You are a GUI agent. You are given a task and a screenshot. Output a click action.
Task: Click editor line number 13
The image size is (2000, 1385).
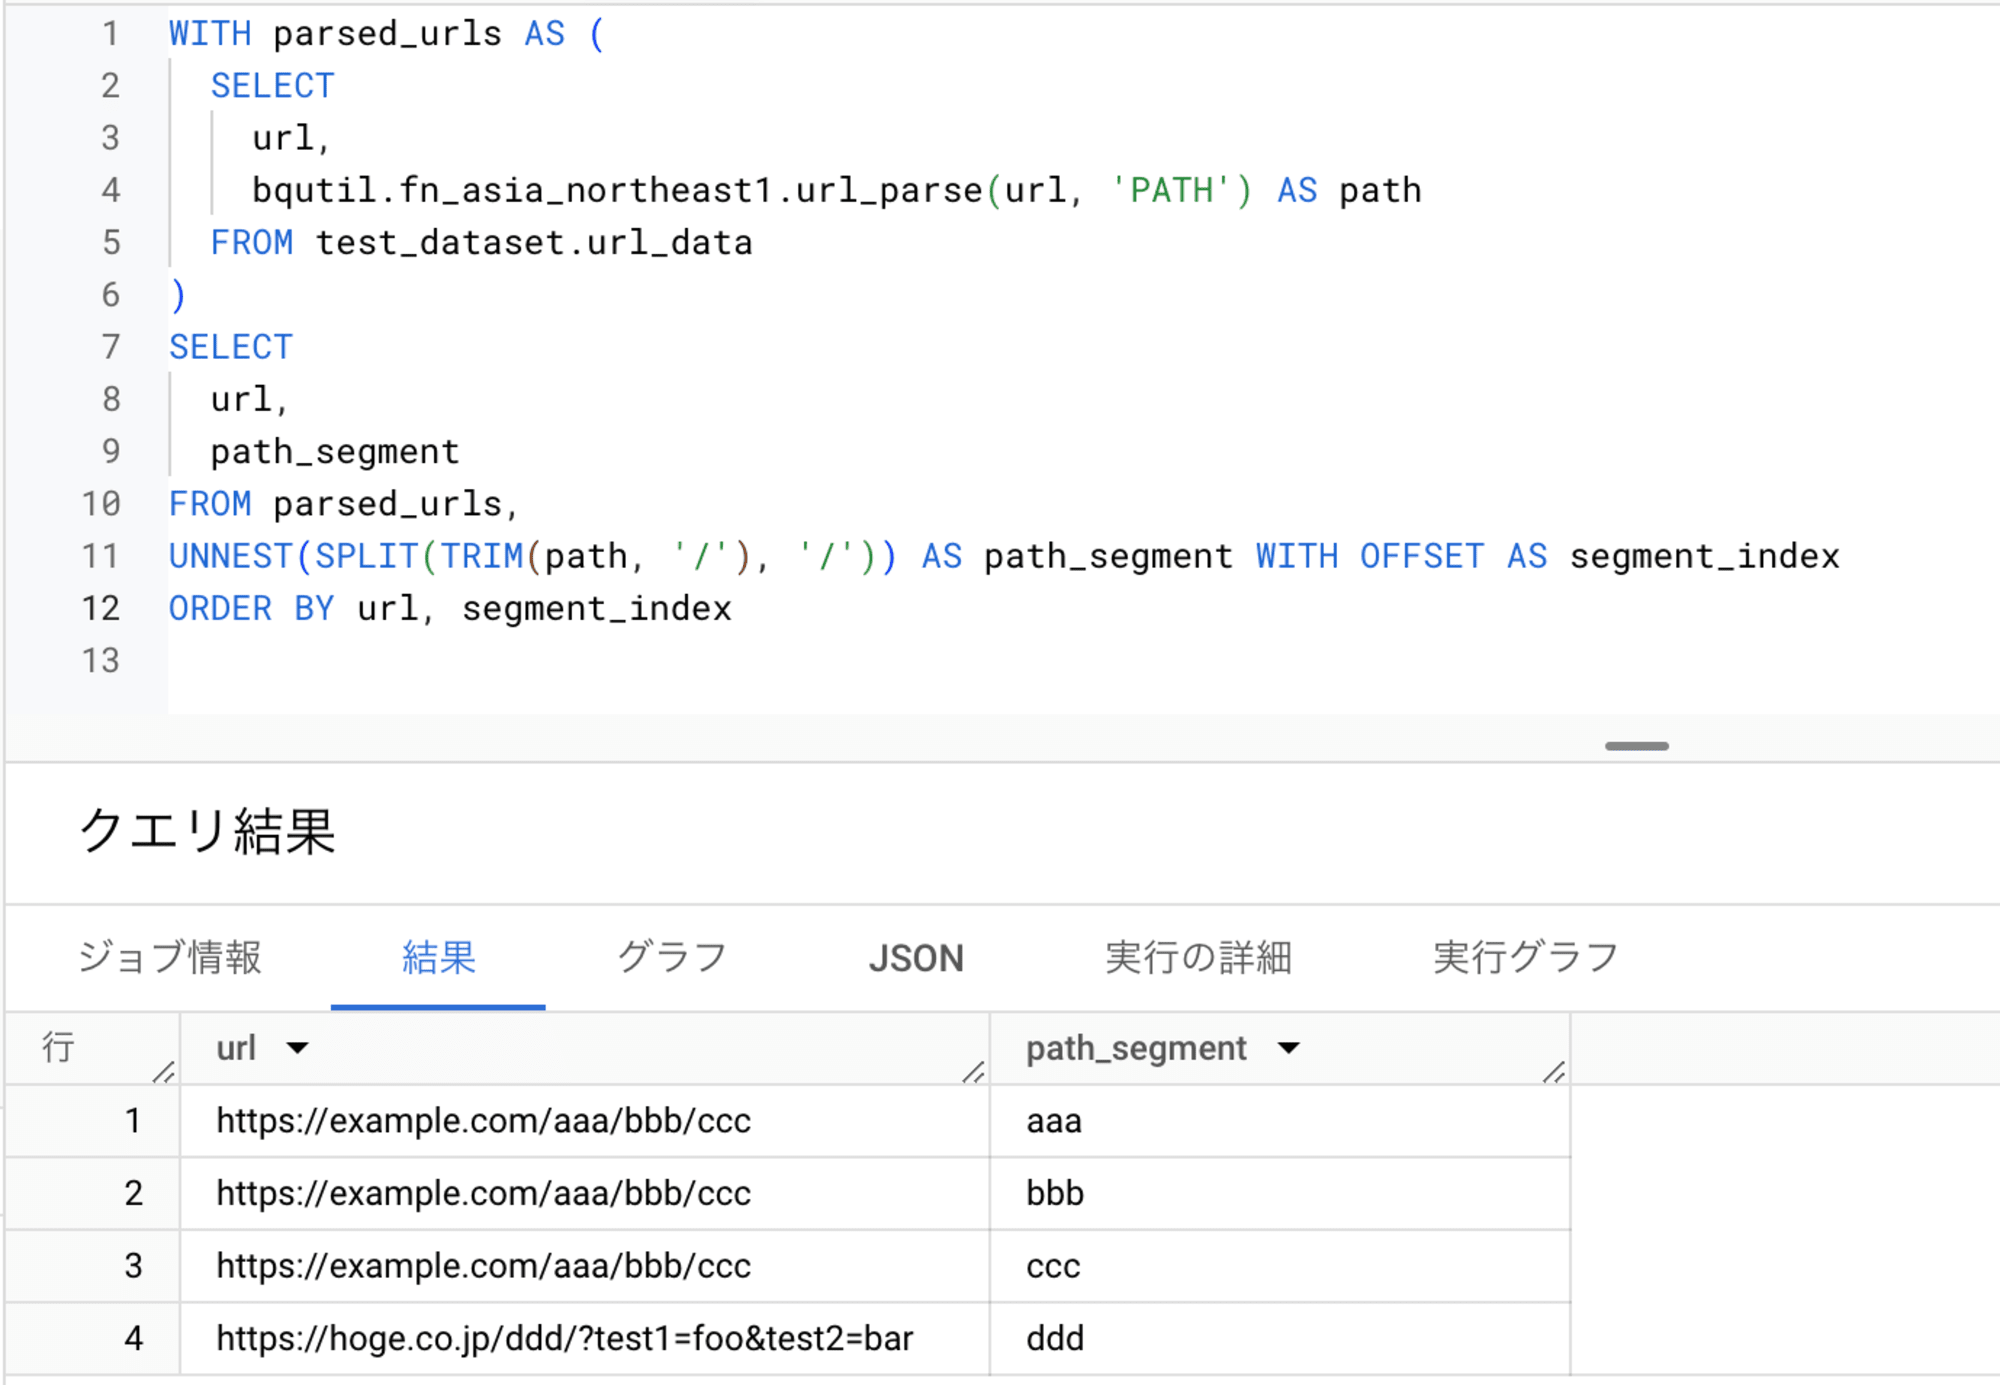pos(100,661)
